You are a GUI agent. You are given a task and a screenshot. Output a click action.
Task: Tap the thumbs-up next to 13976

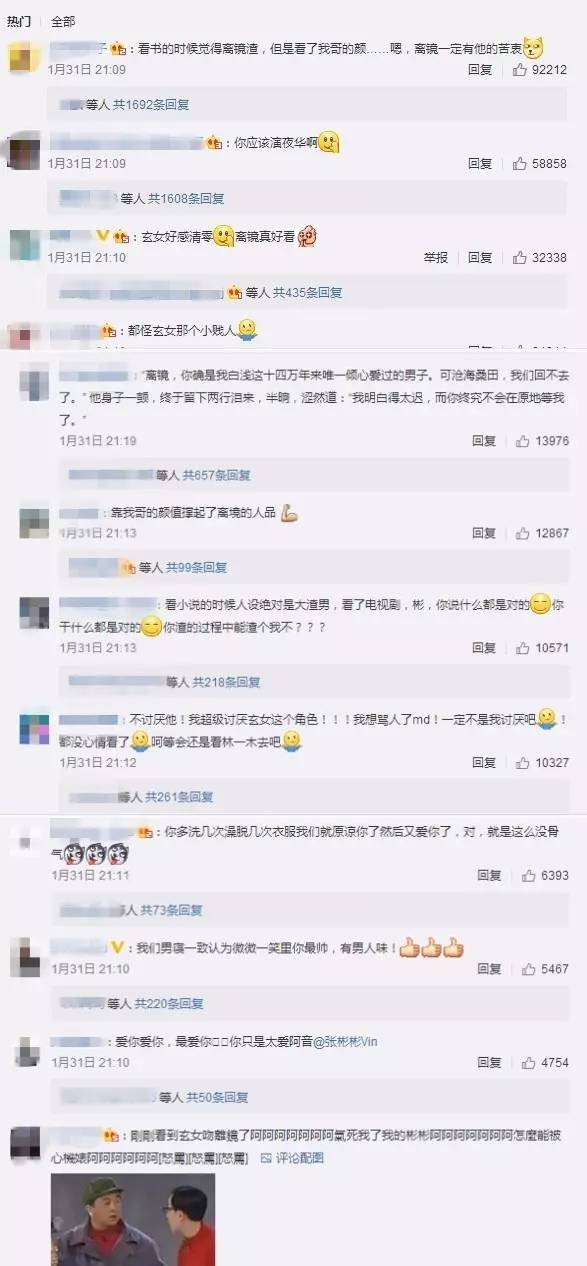(x=523, y=441)
